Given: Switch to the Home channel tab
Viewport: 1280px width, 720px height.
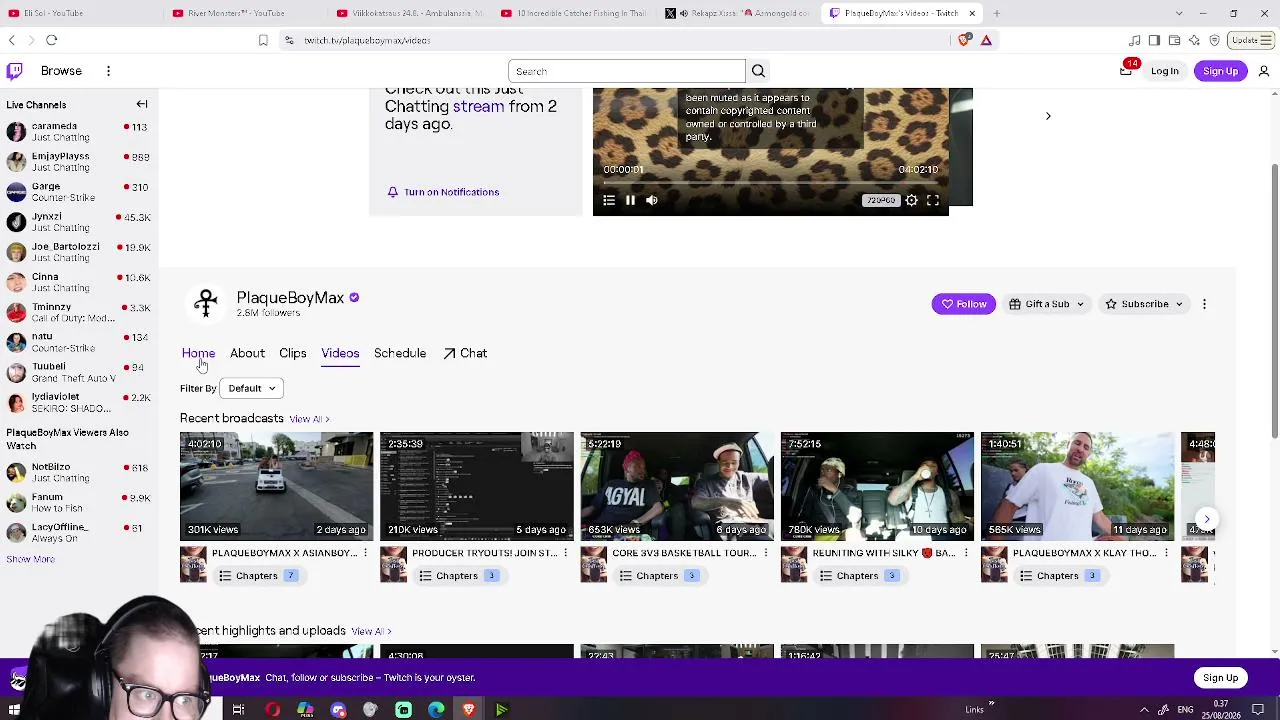Looking at the screenshot, I should tap(198, 353).
